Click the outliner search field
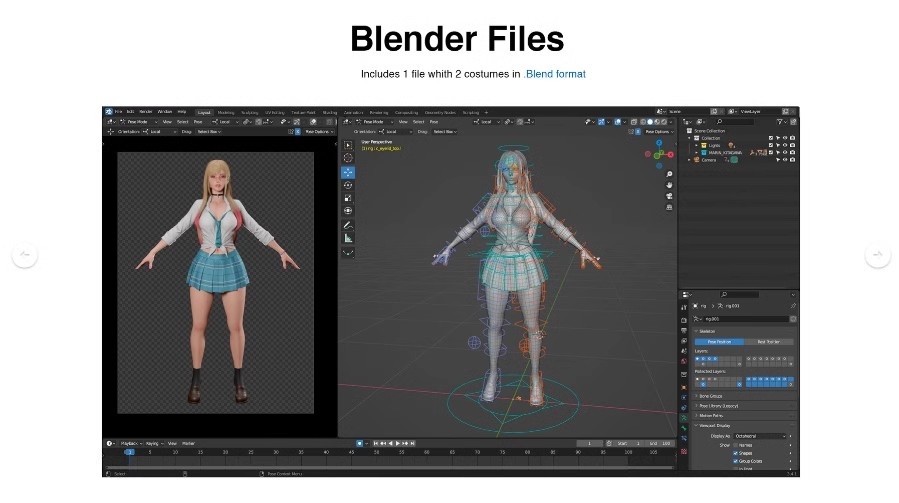Image resolution: width=899 pixels, height=503 pixels. pyautogui.click(x=734, y=122)
